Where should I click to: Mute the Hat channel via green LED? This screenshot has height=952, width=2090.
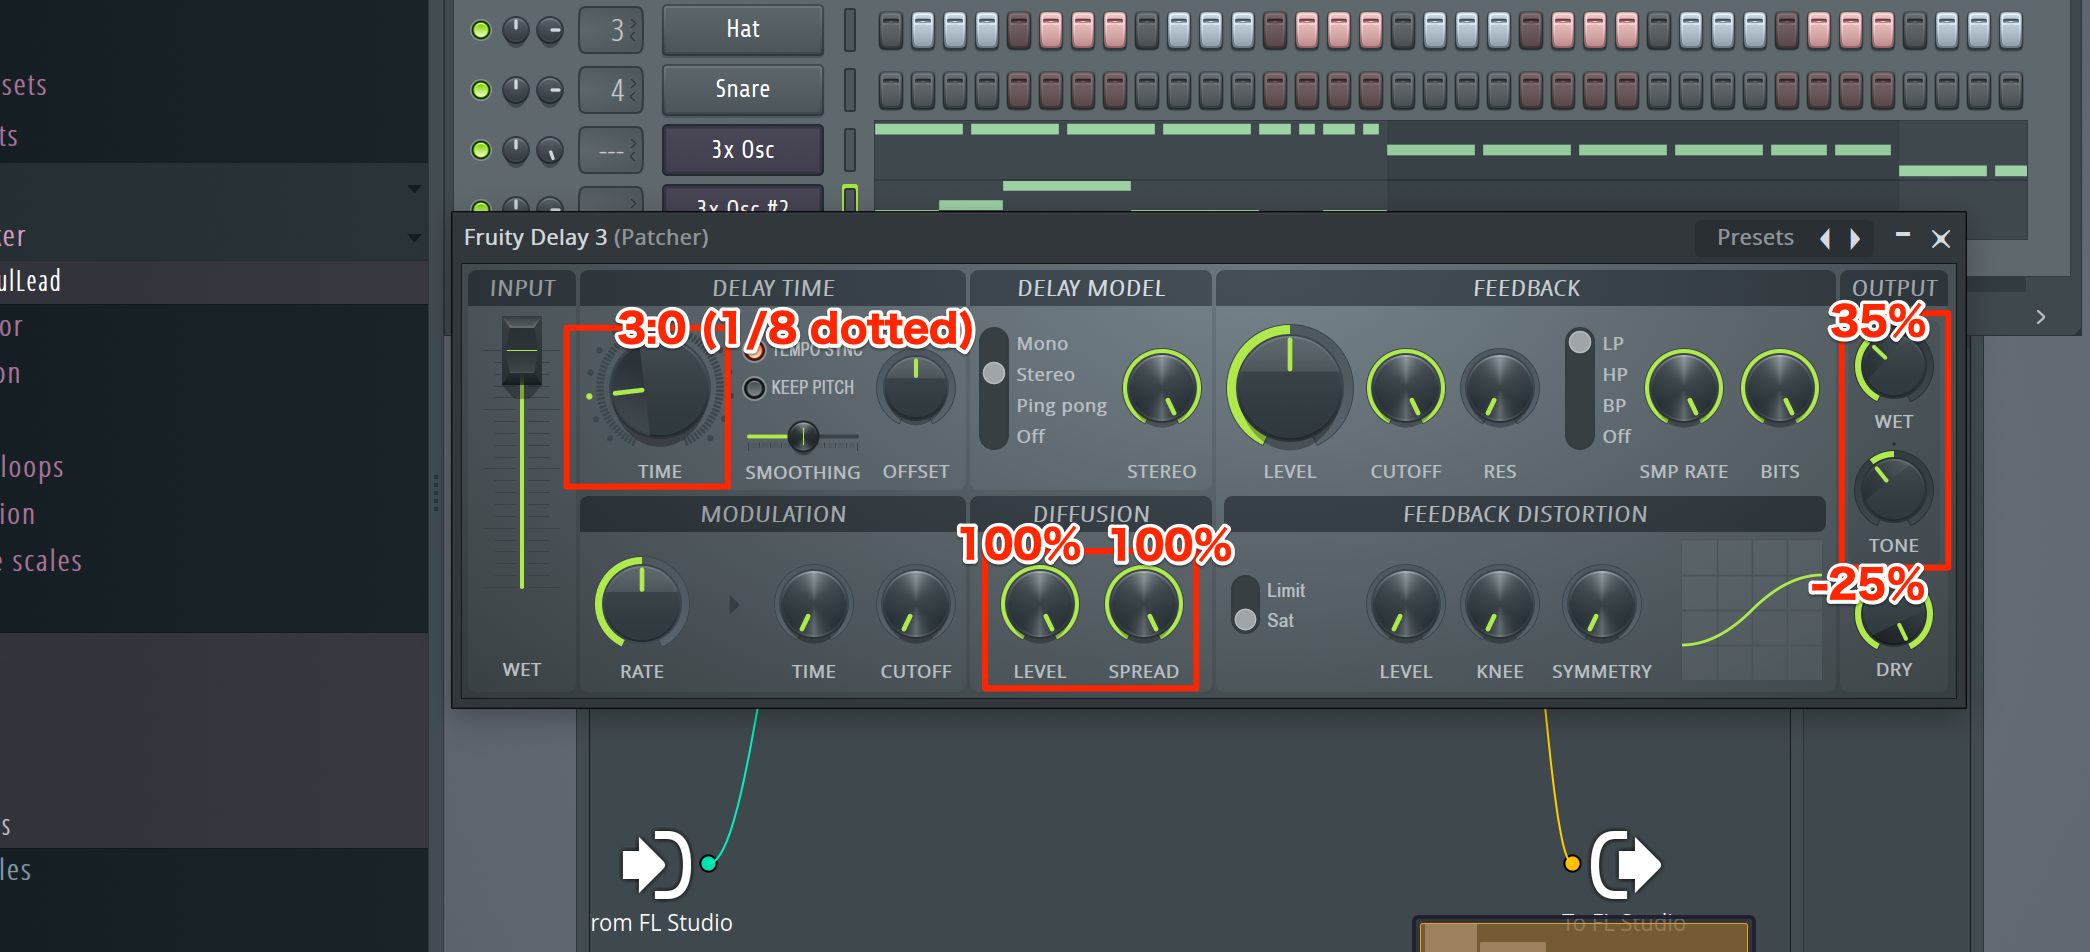tap(481, 30)
